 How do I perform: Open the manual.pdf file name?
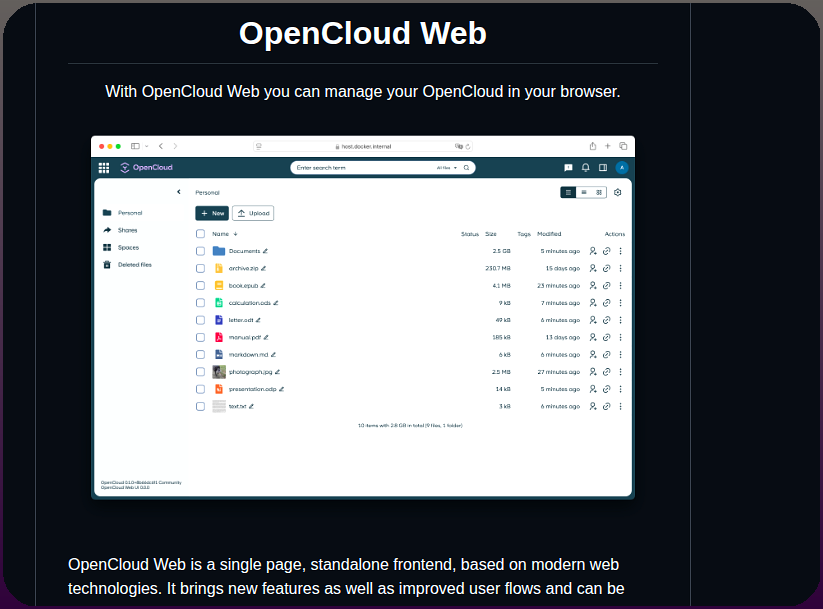tap(245, 338)
